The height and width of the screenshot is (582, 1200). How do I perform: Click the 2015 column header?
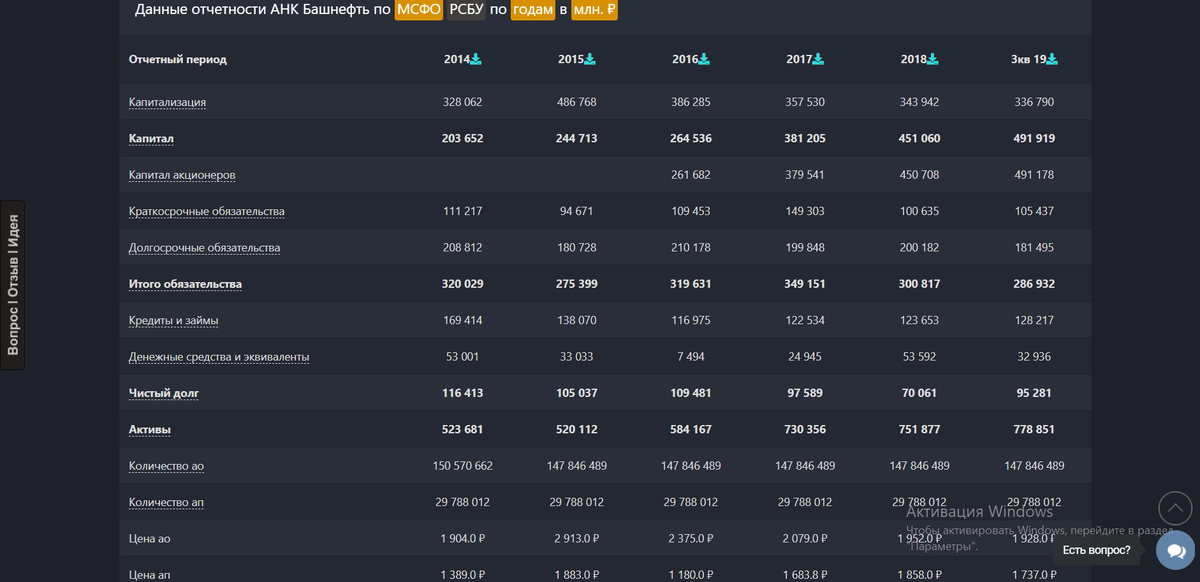click(571, 59)
